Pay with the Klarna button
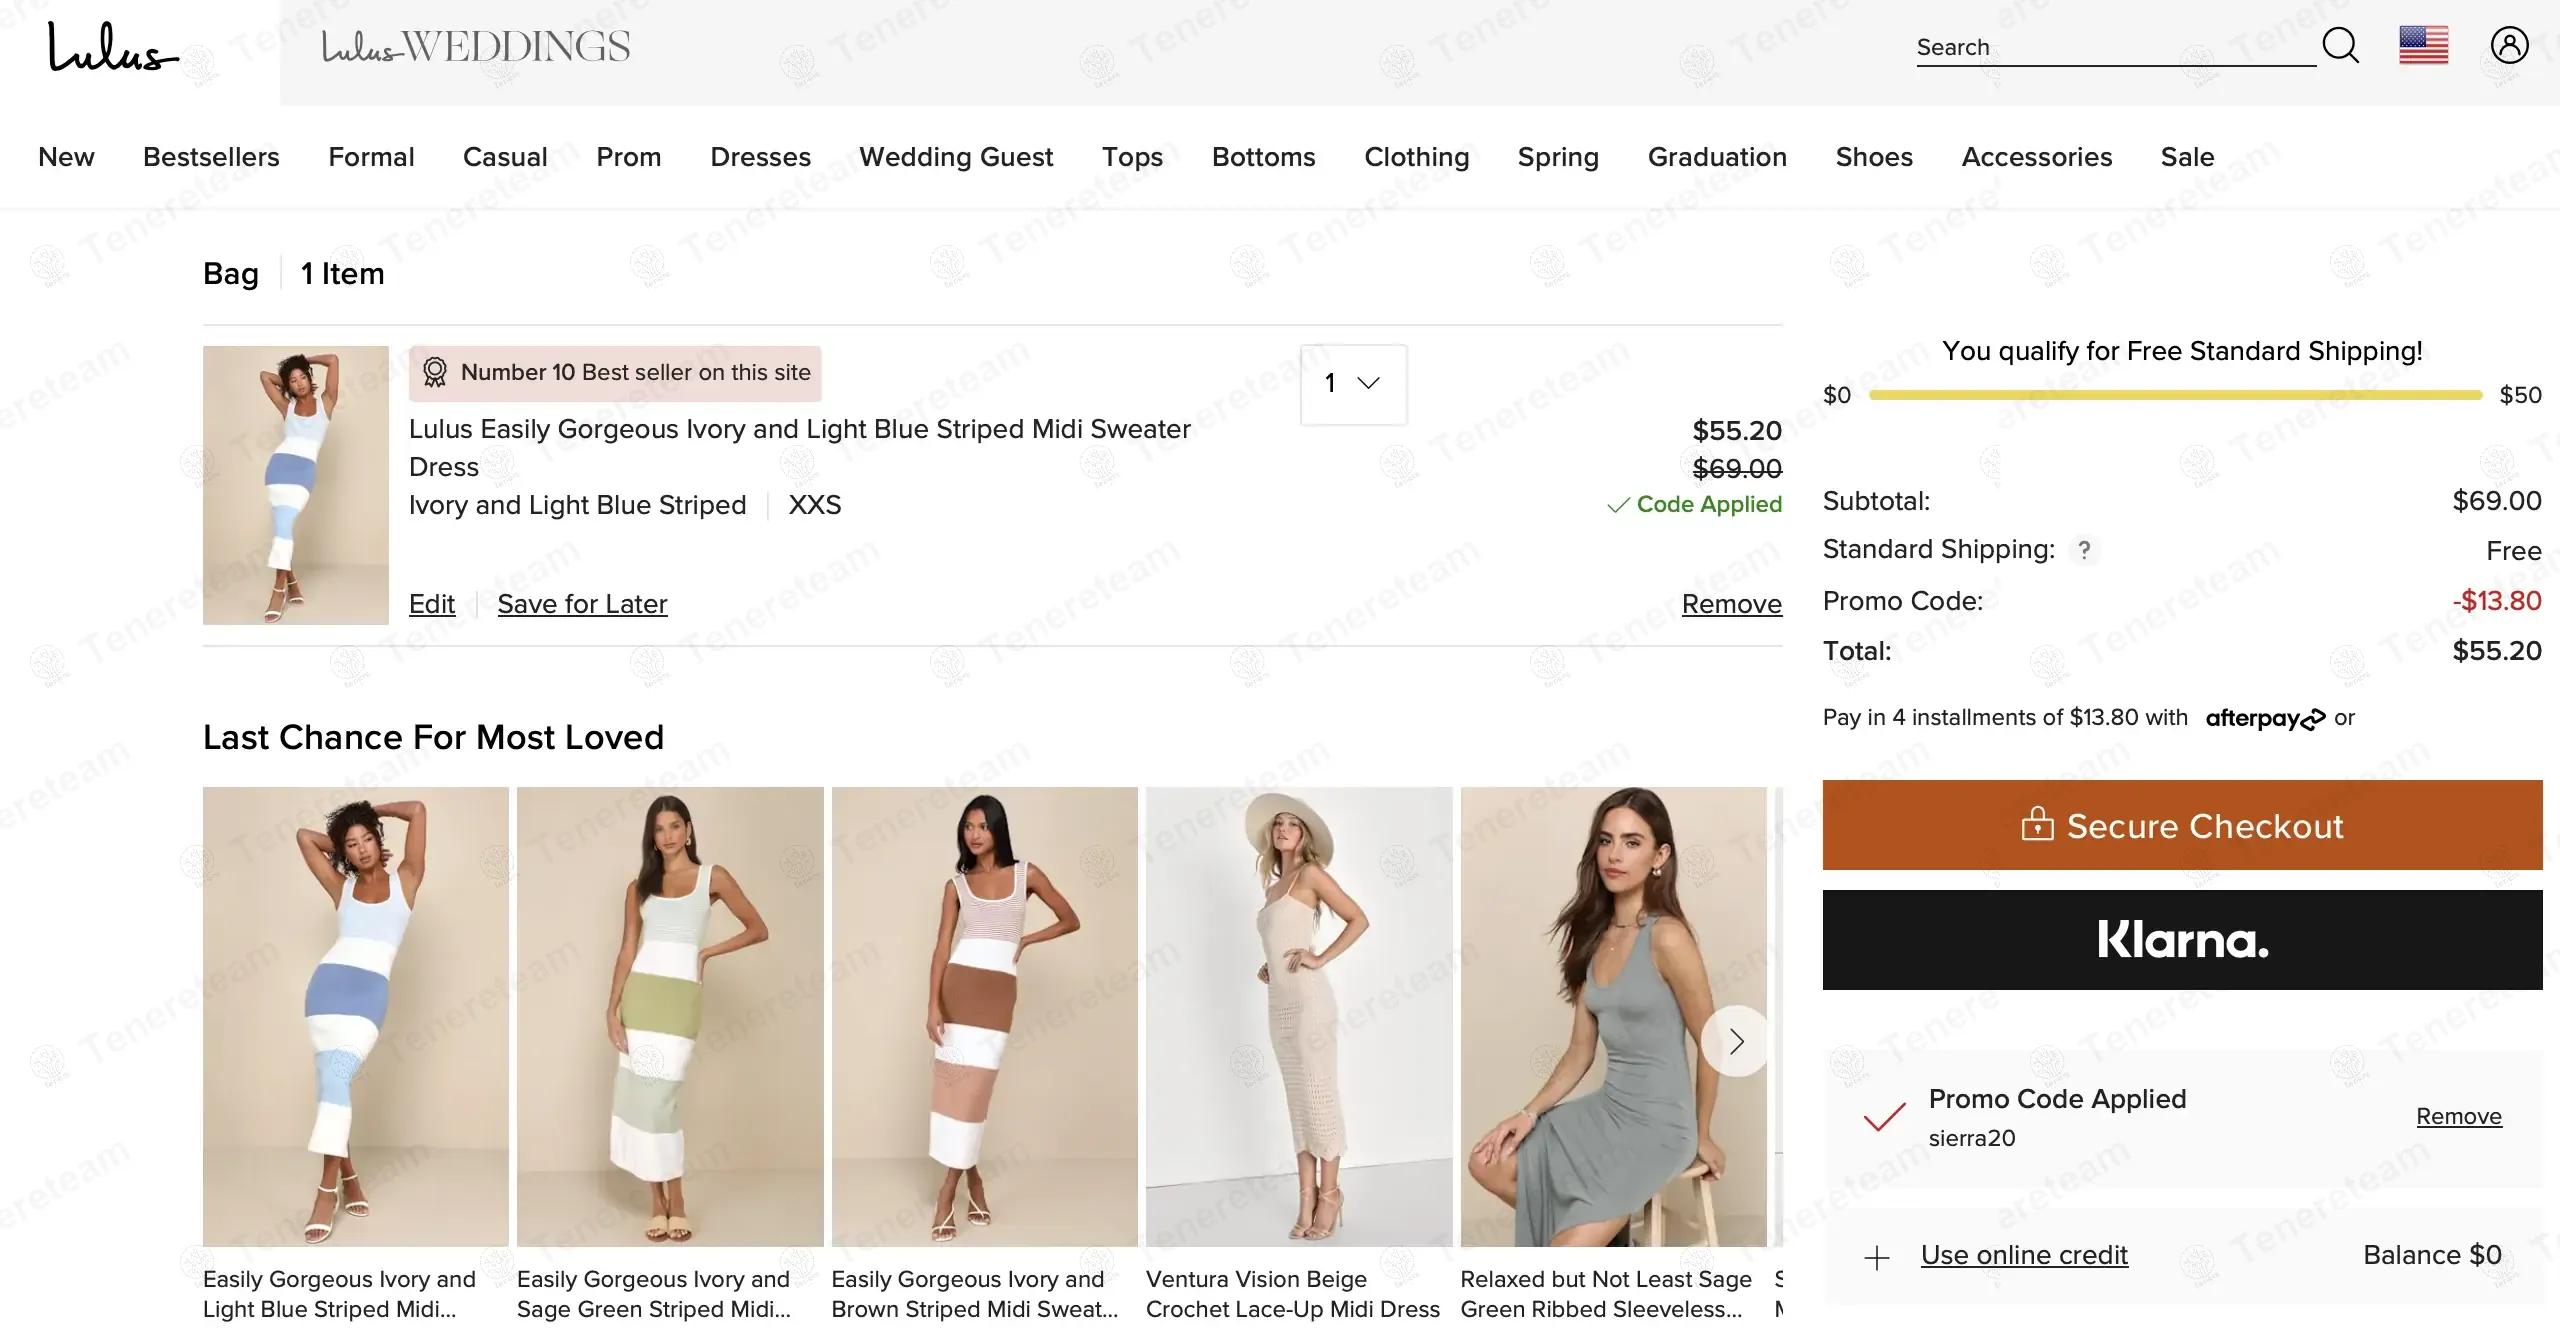This screenshot has width=2560, height=1338. click(x=2182, y=940)
